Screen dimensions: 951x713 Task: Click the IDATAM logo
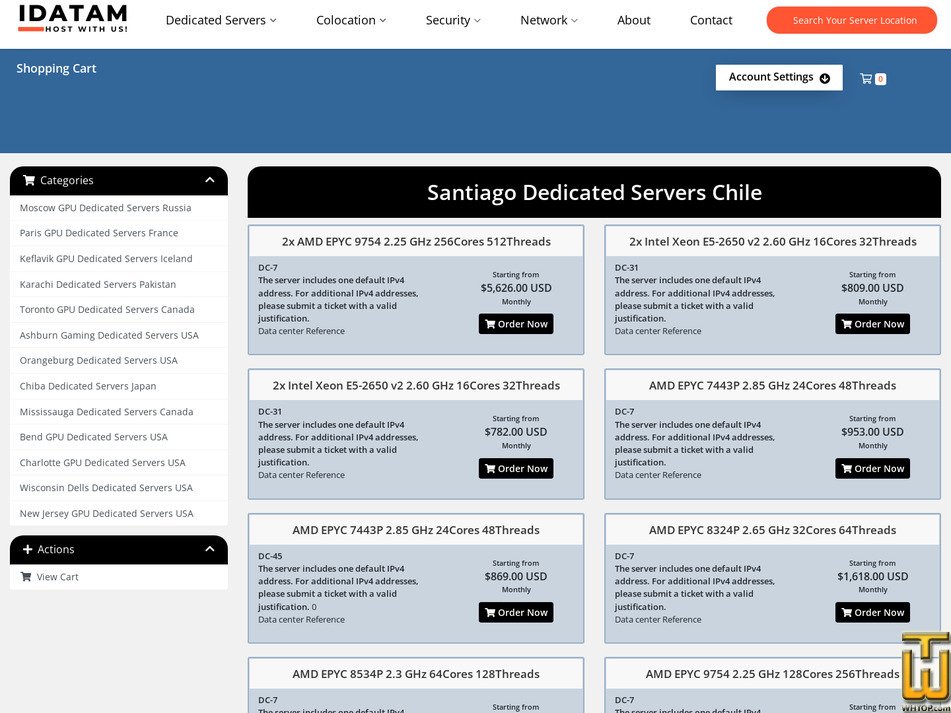pos(73,18)
